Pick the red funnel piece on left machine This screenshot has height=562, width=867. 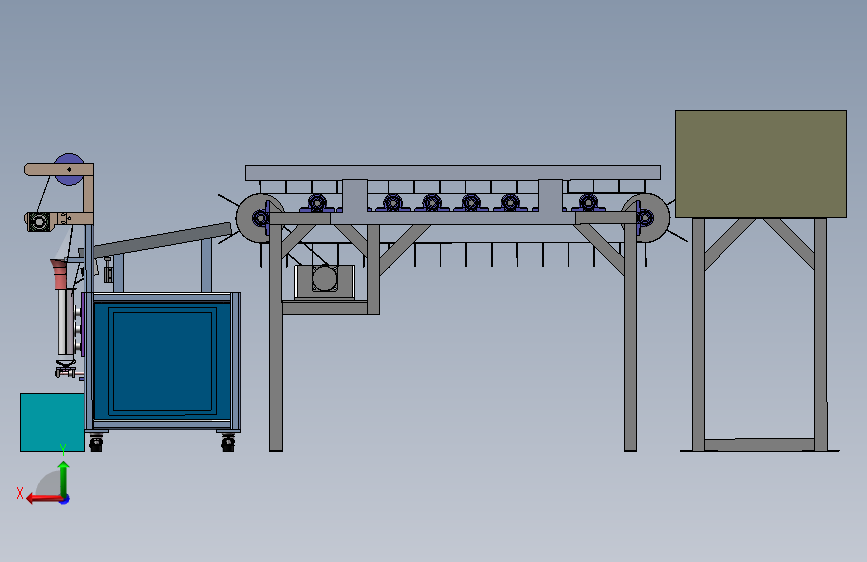[59, 274]
